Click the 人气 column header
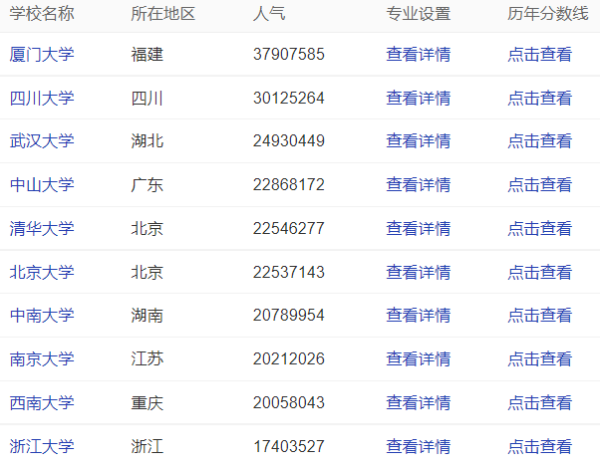The width and height of the screenshot is (600, 465). (x=269, y=14)
